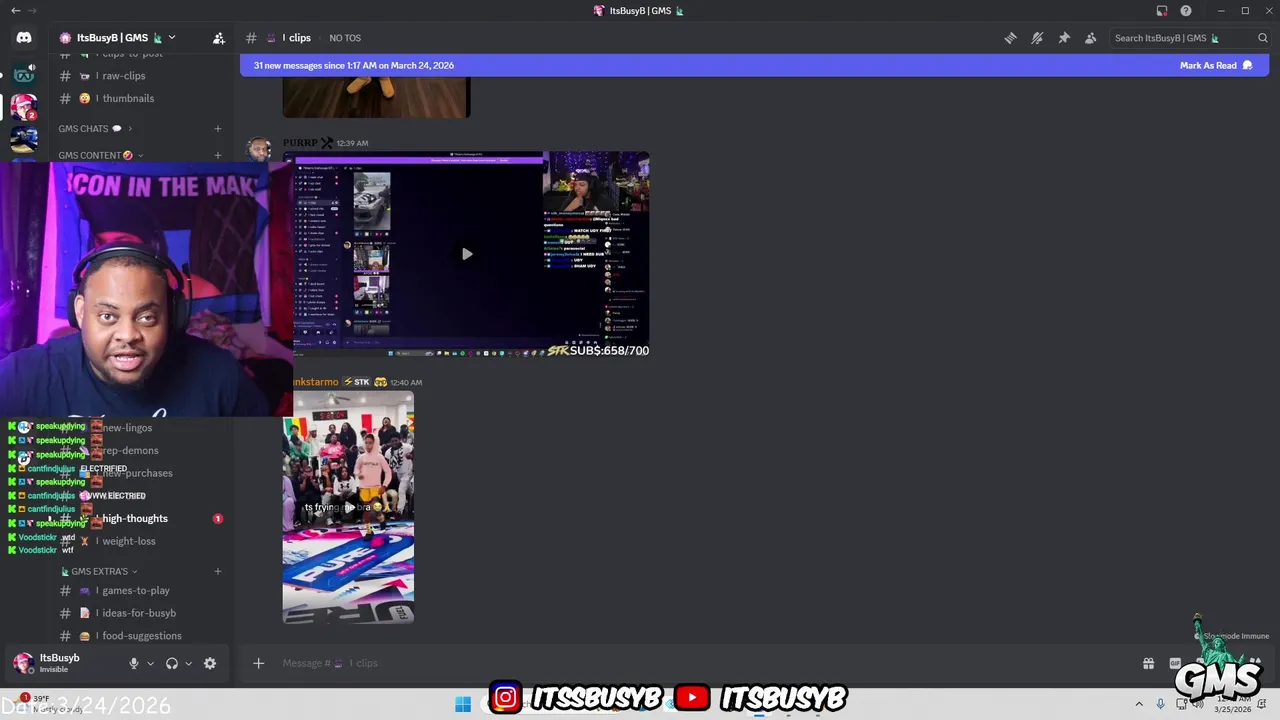This screenshot has height=720, width=1280.
Task: Show hidden system tray icons chevron
Action: pos(1138,704)
